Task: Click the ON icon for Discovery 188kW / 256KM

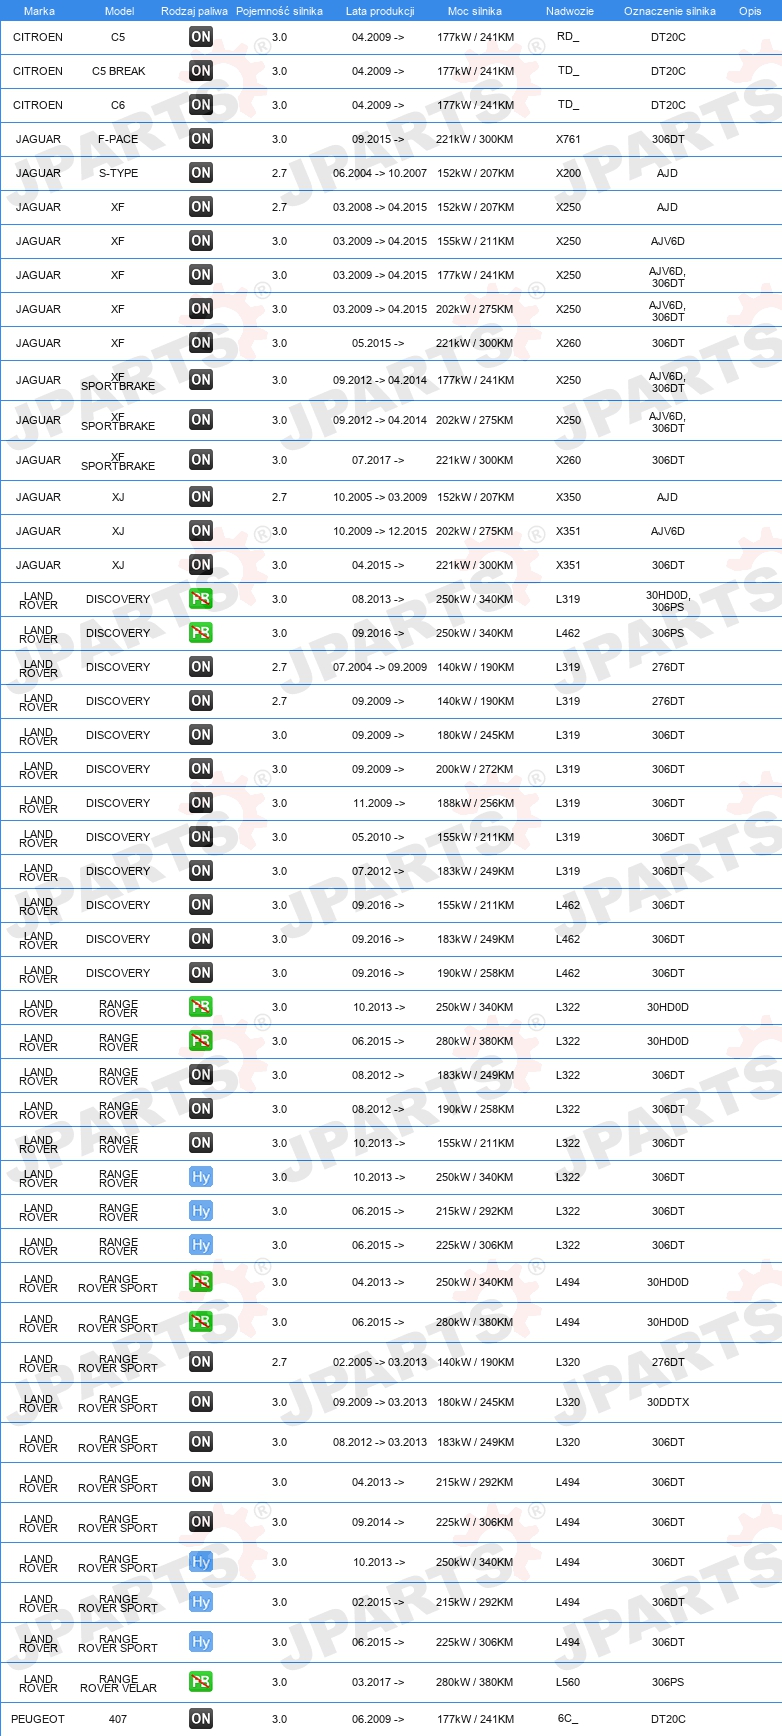Action: [201, 803]
